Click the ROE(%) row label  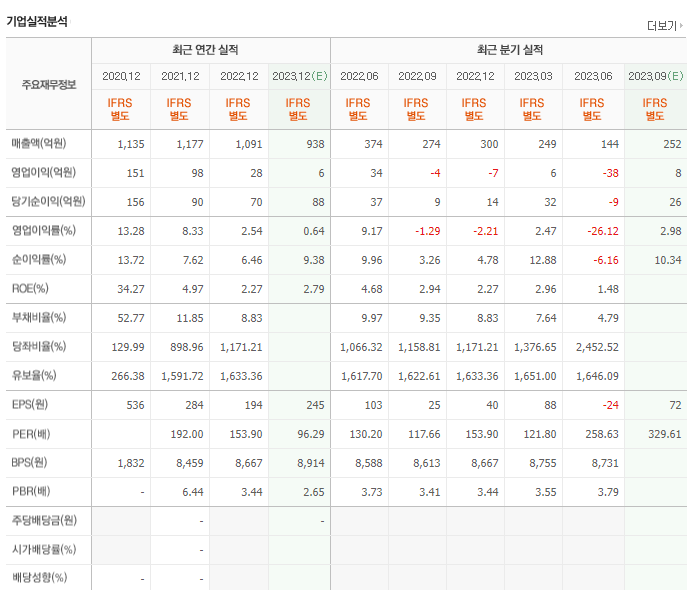30,289
